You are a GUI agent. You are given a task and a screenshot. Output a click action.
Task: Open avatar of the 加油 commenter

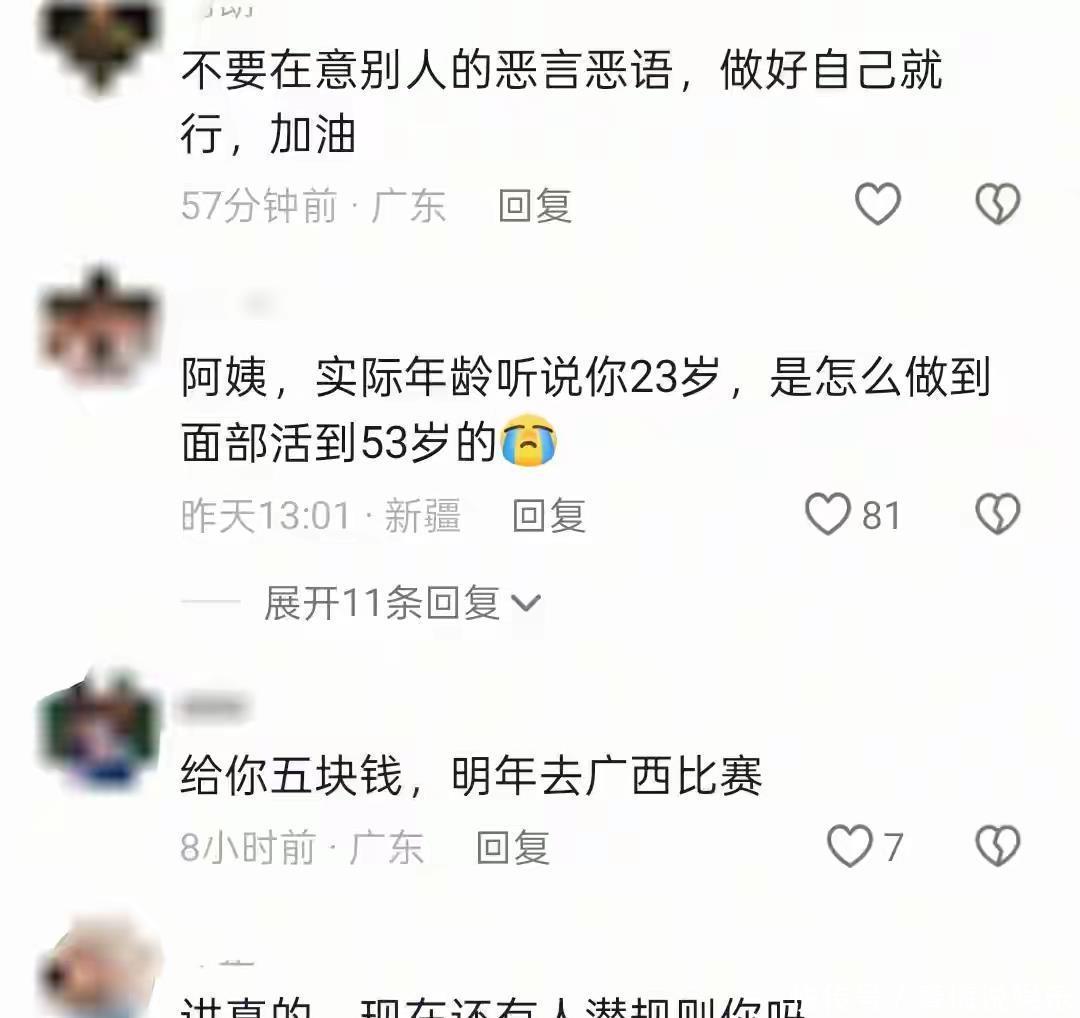99,43
